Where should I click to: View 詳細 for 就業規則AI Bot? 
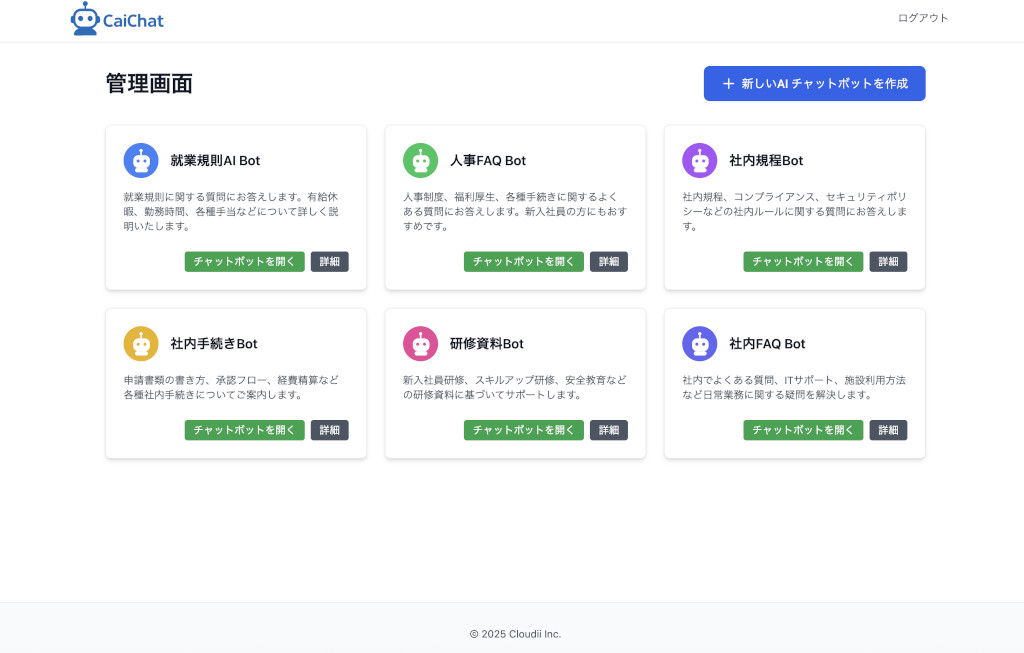point(329,262)
